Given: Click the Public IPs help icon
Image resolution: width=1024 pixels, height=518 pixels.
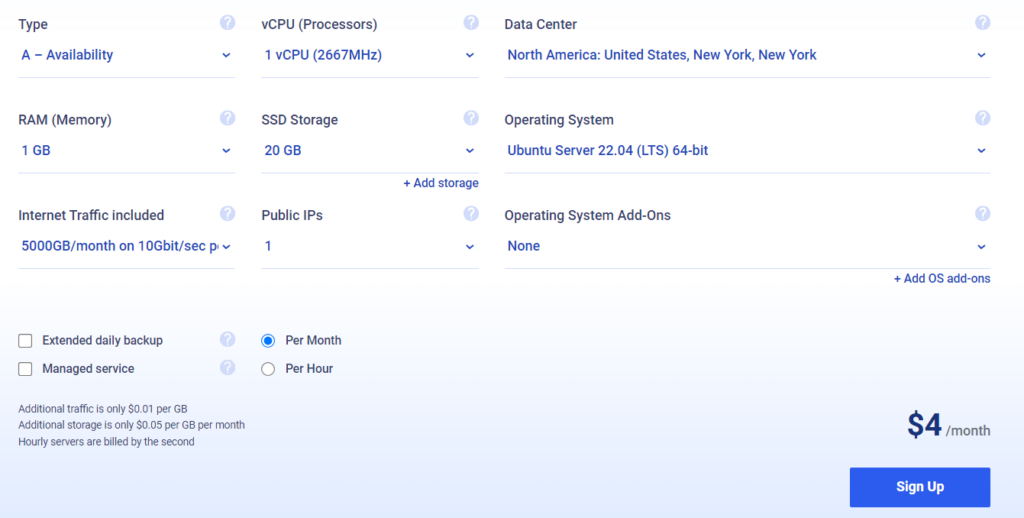Looking at the screenshot, I should [471, 214].
